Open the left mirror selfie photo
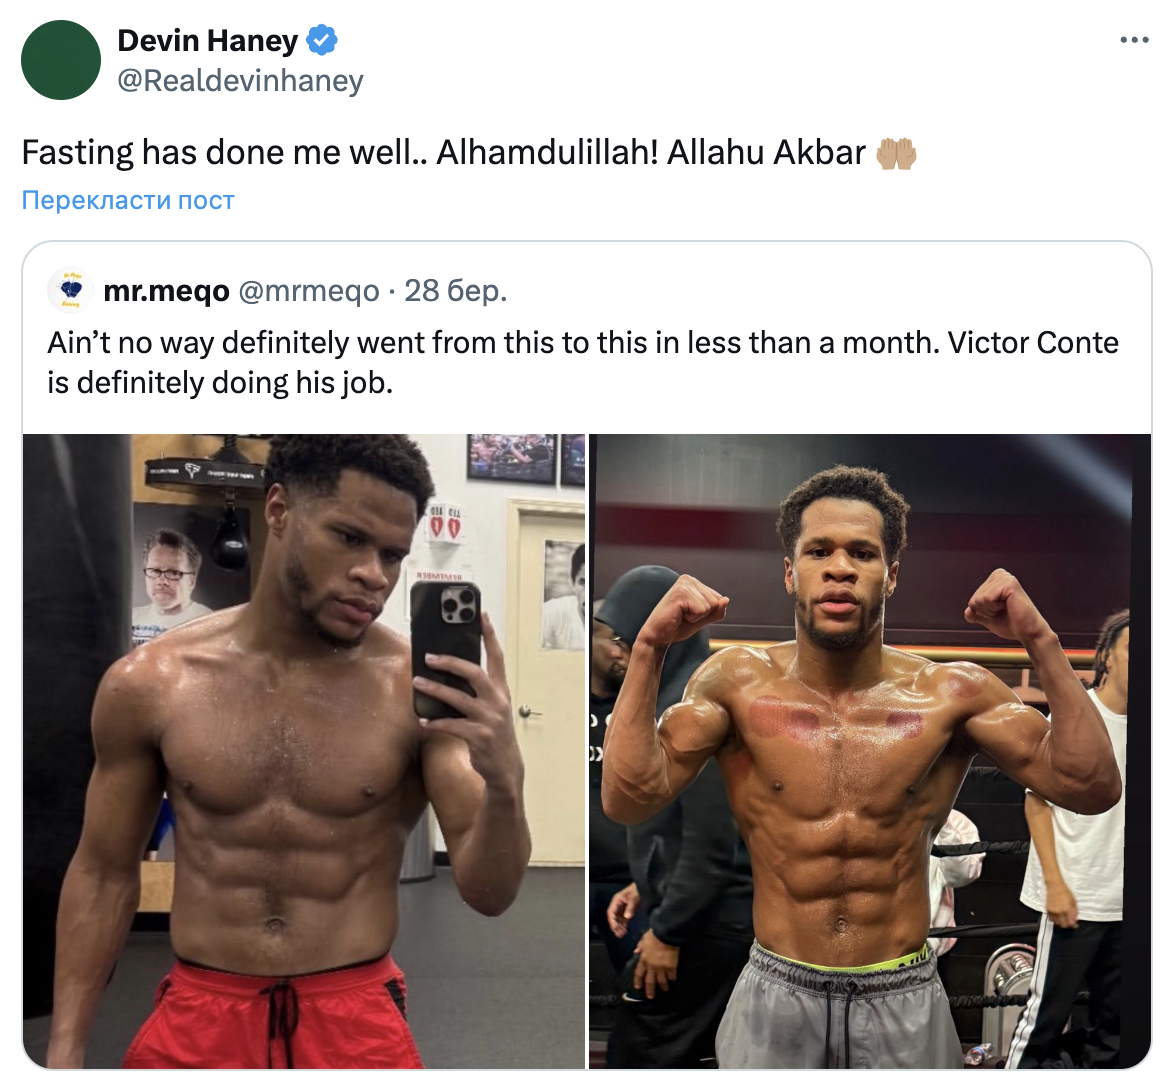The height and width of the screenshot is (1082, 1167). tap(304, 751)
